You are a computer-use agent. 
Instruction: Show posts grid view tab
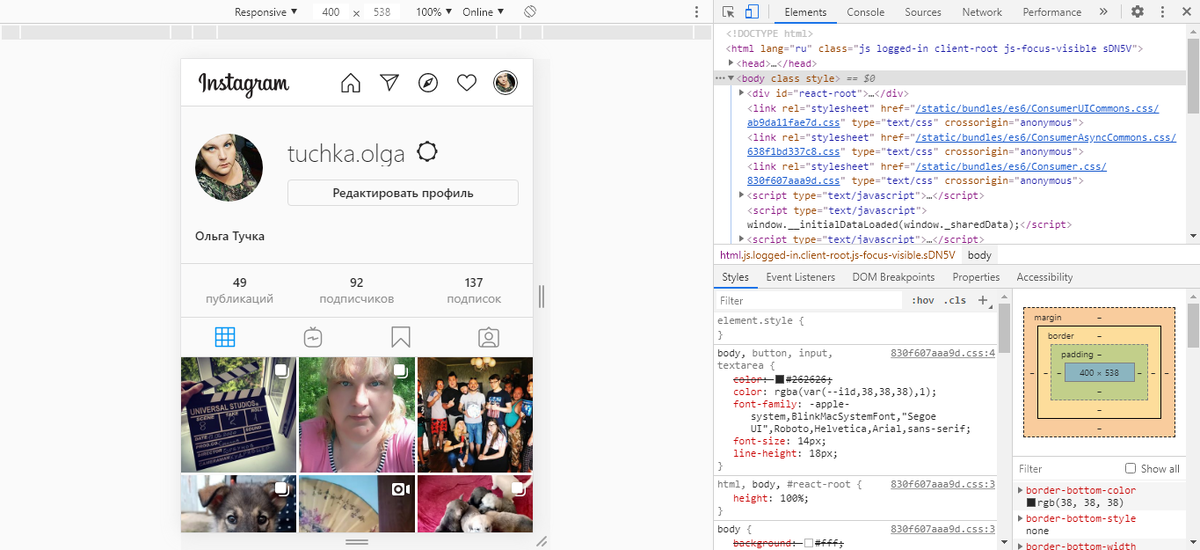(225, 337)
